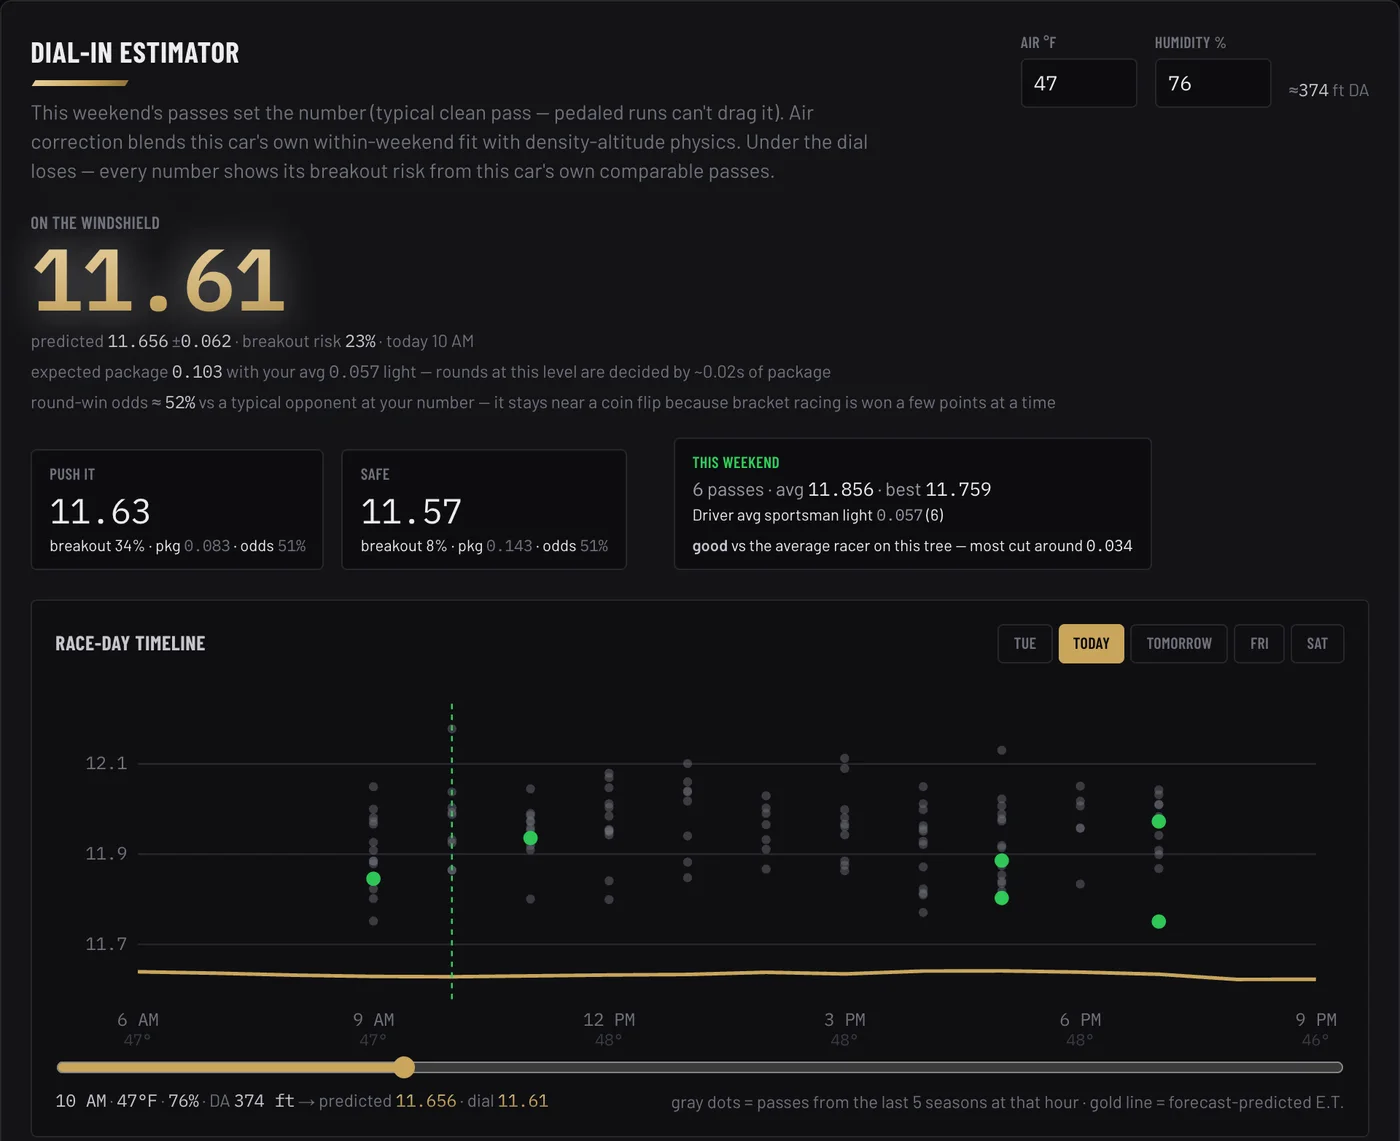
Task: Click "round-win odds ≈ 52%" text
Action: coord(113,402)
